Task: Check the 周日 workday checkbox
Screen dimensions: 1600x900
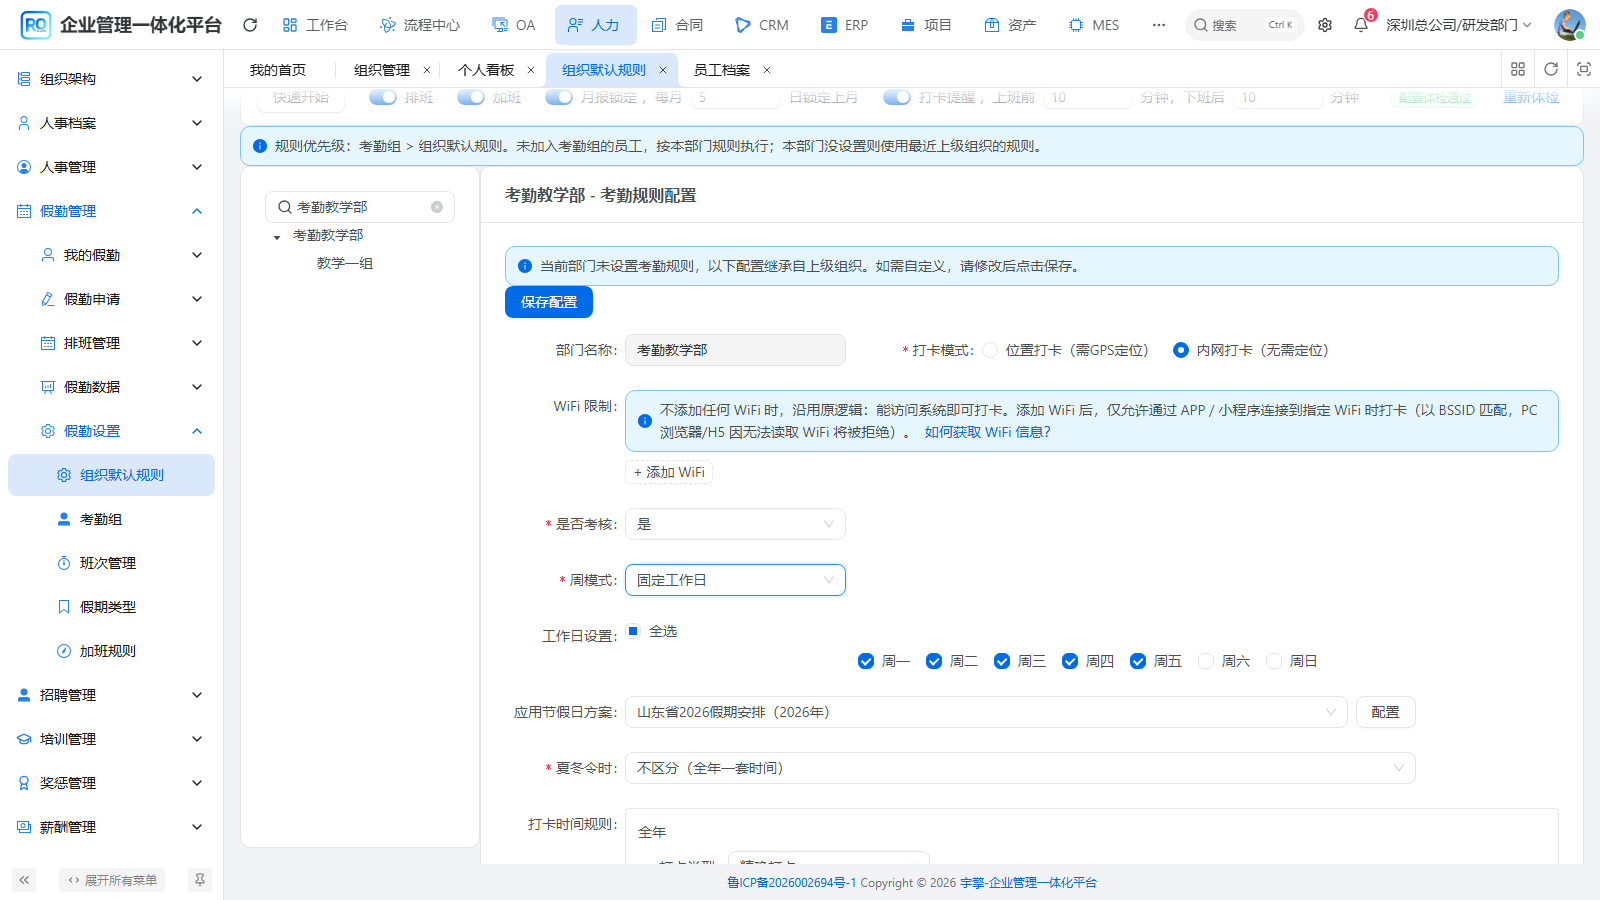Action: pyautogui.click(x=1274, y=661)
